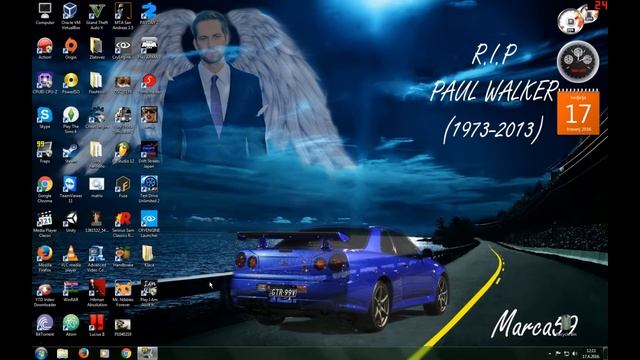640x360 pixels.
Task: Select the Handbrake desktop shortcut
Action: (x=123, y=256)
